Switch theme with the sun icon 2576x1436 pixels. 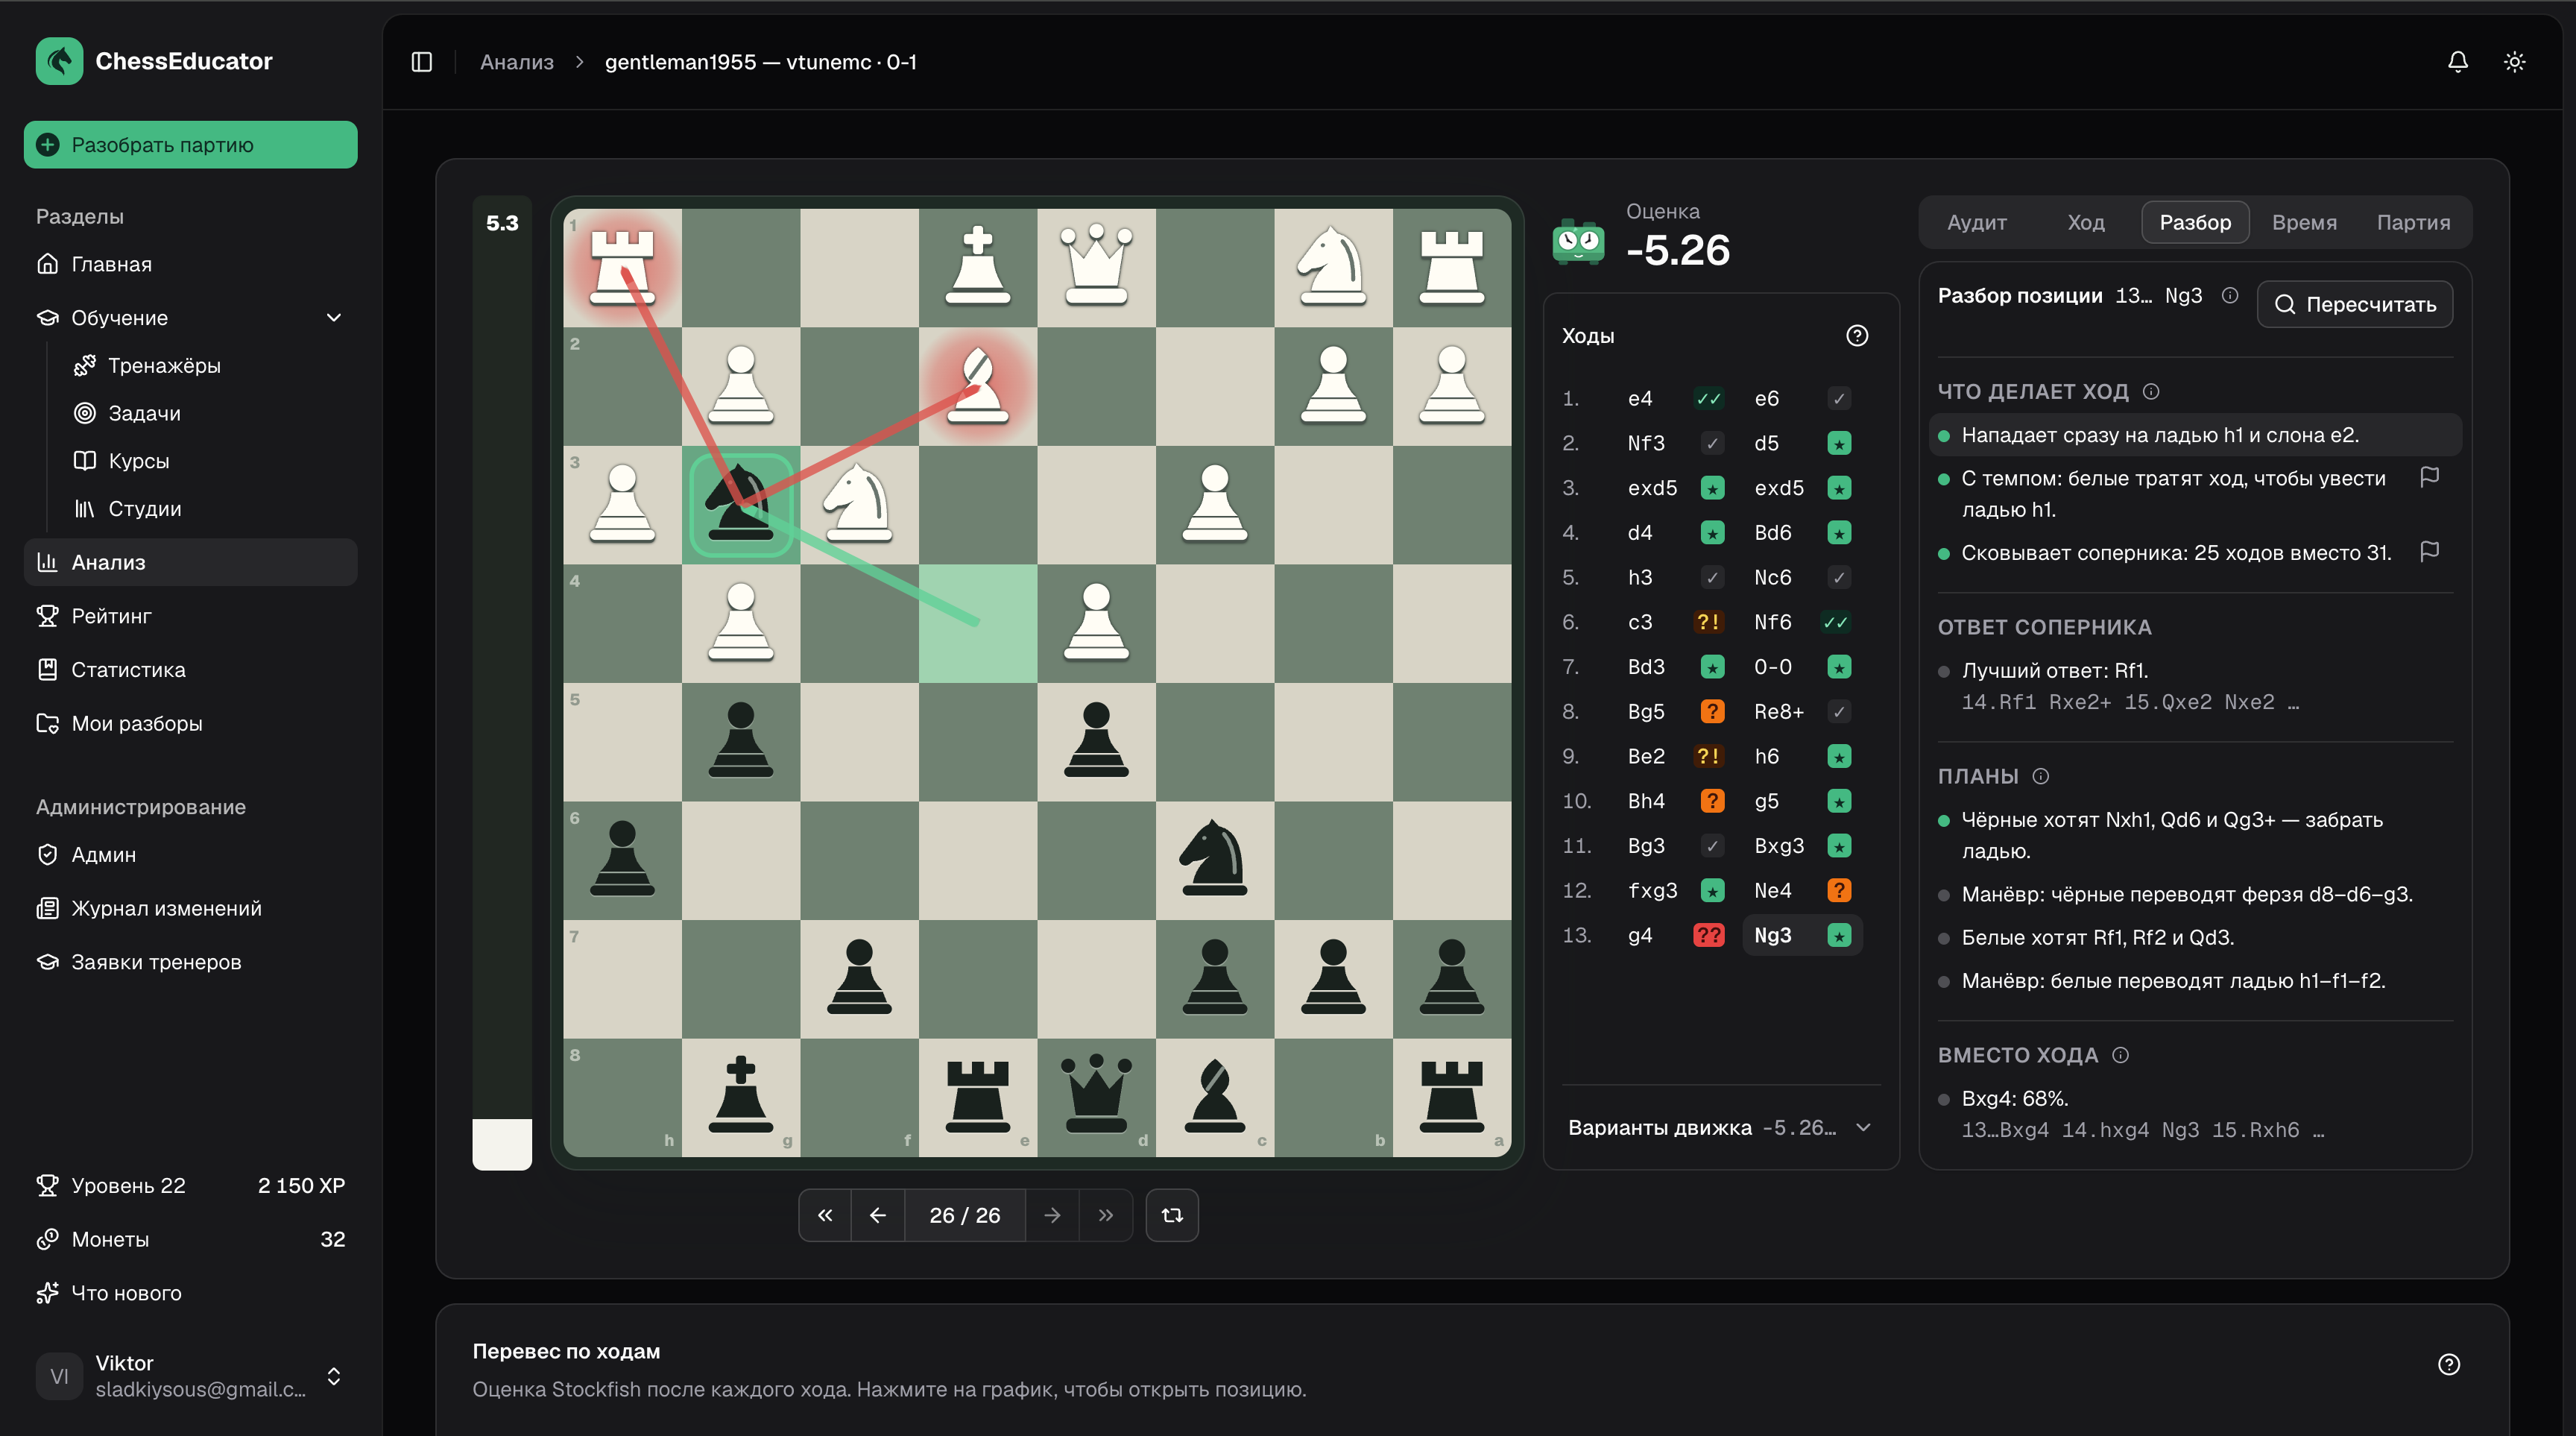click(x=2514, y=62)
